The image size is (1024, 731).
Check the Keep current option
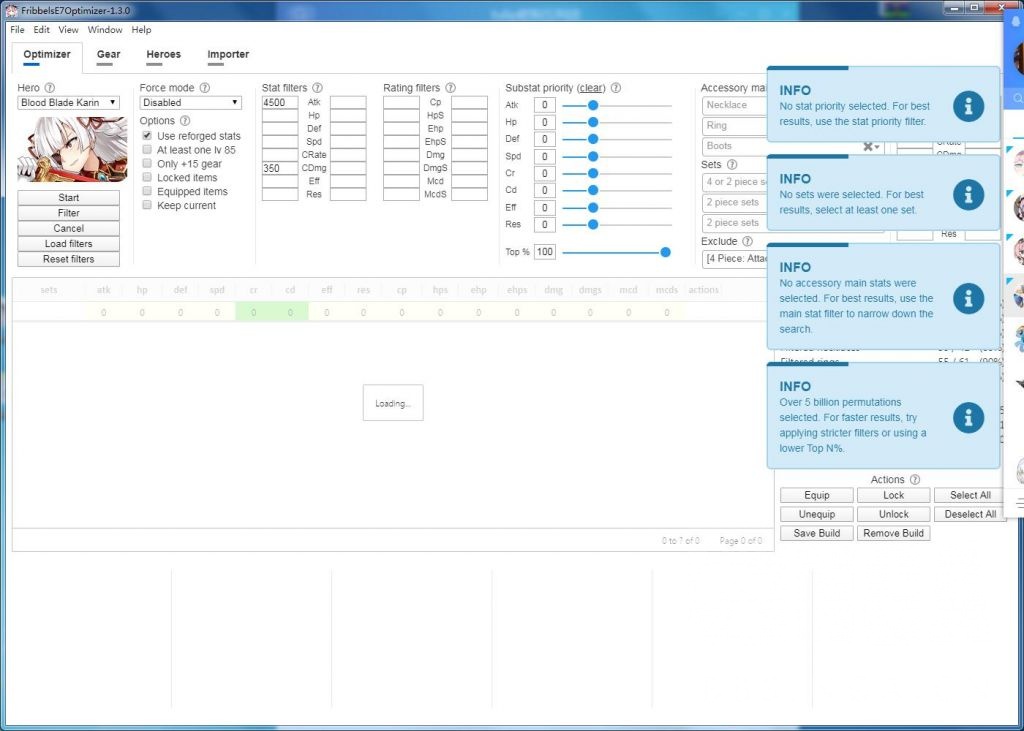click(148, 206)
